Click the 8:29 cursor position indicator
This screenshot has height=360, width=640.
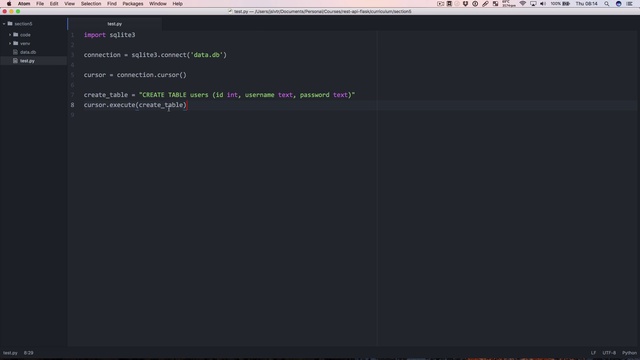(x=29, y=353)
